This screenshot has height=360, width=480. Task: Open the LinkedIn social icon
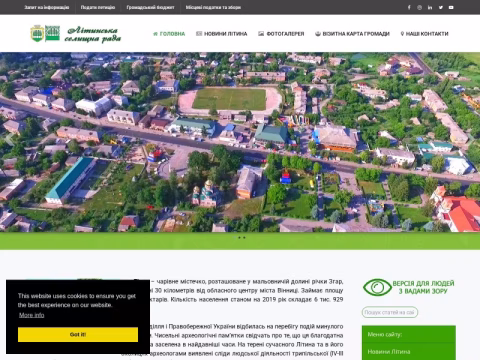click(430, 7)
